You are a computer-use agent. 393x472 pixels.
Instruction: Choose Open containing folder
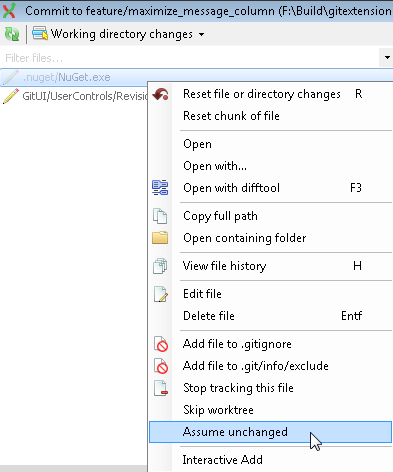[x=271, y=238]
